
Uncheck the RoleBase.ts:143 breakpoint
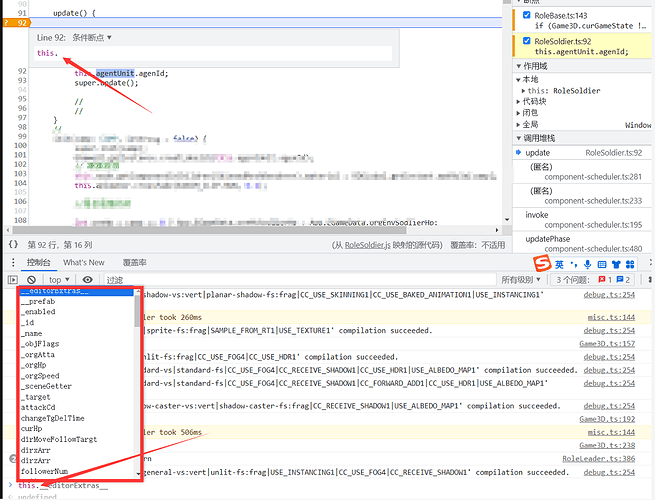(x=527, y=15)
